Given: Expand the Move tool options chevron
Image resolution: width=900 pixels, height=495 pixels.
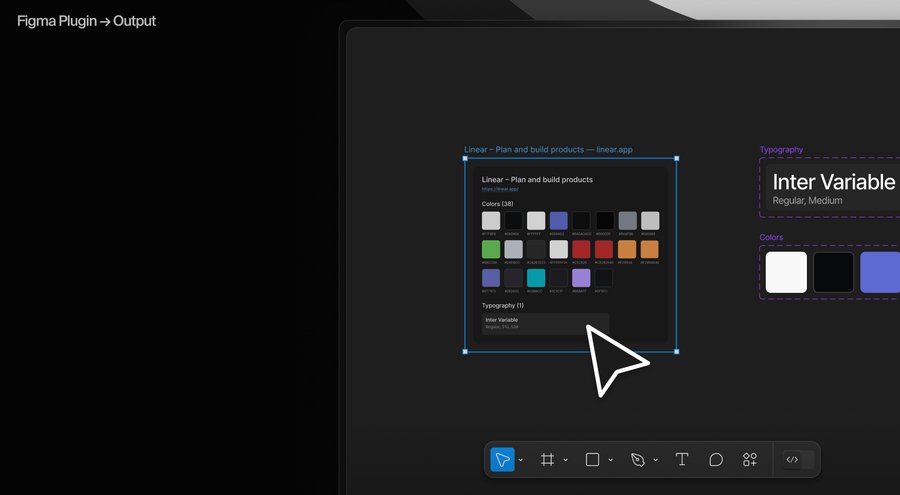Looking at the screenshot, I should 521,460.
